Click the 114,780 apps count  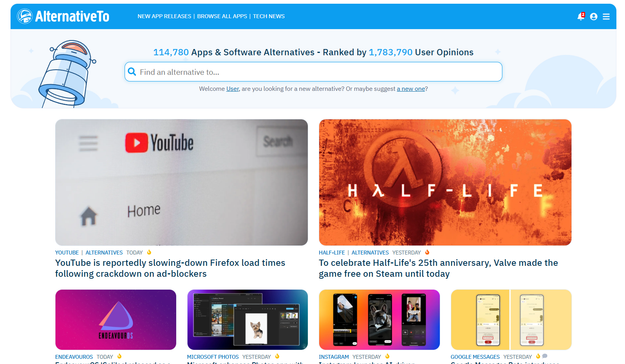pos(171,52)
